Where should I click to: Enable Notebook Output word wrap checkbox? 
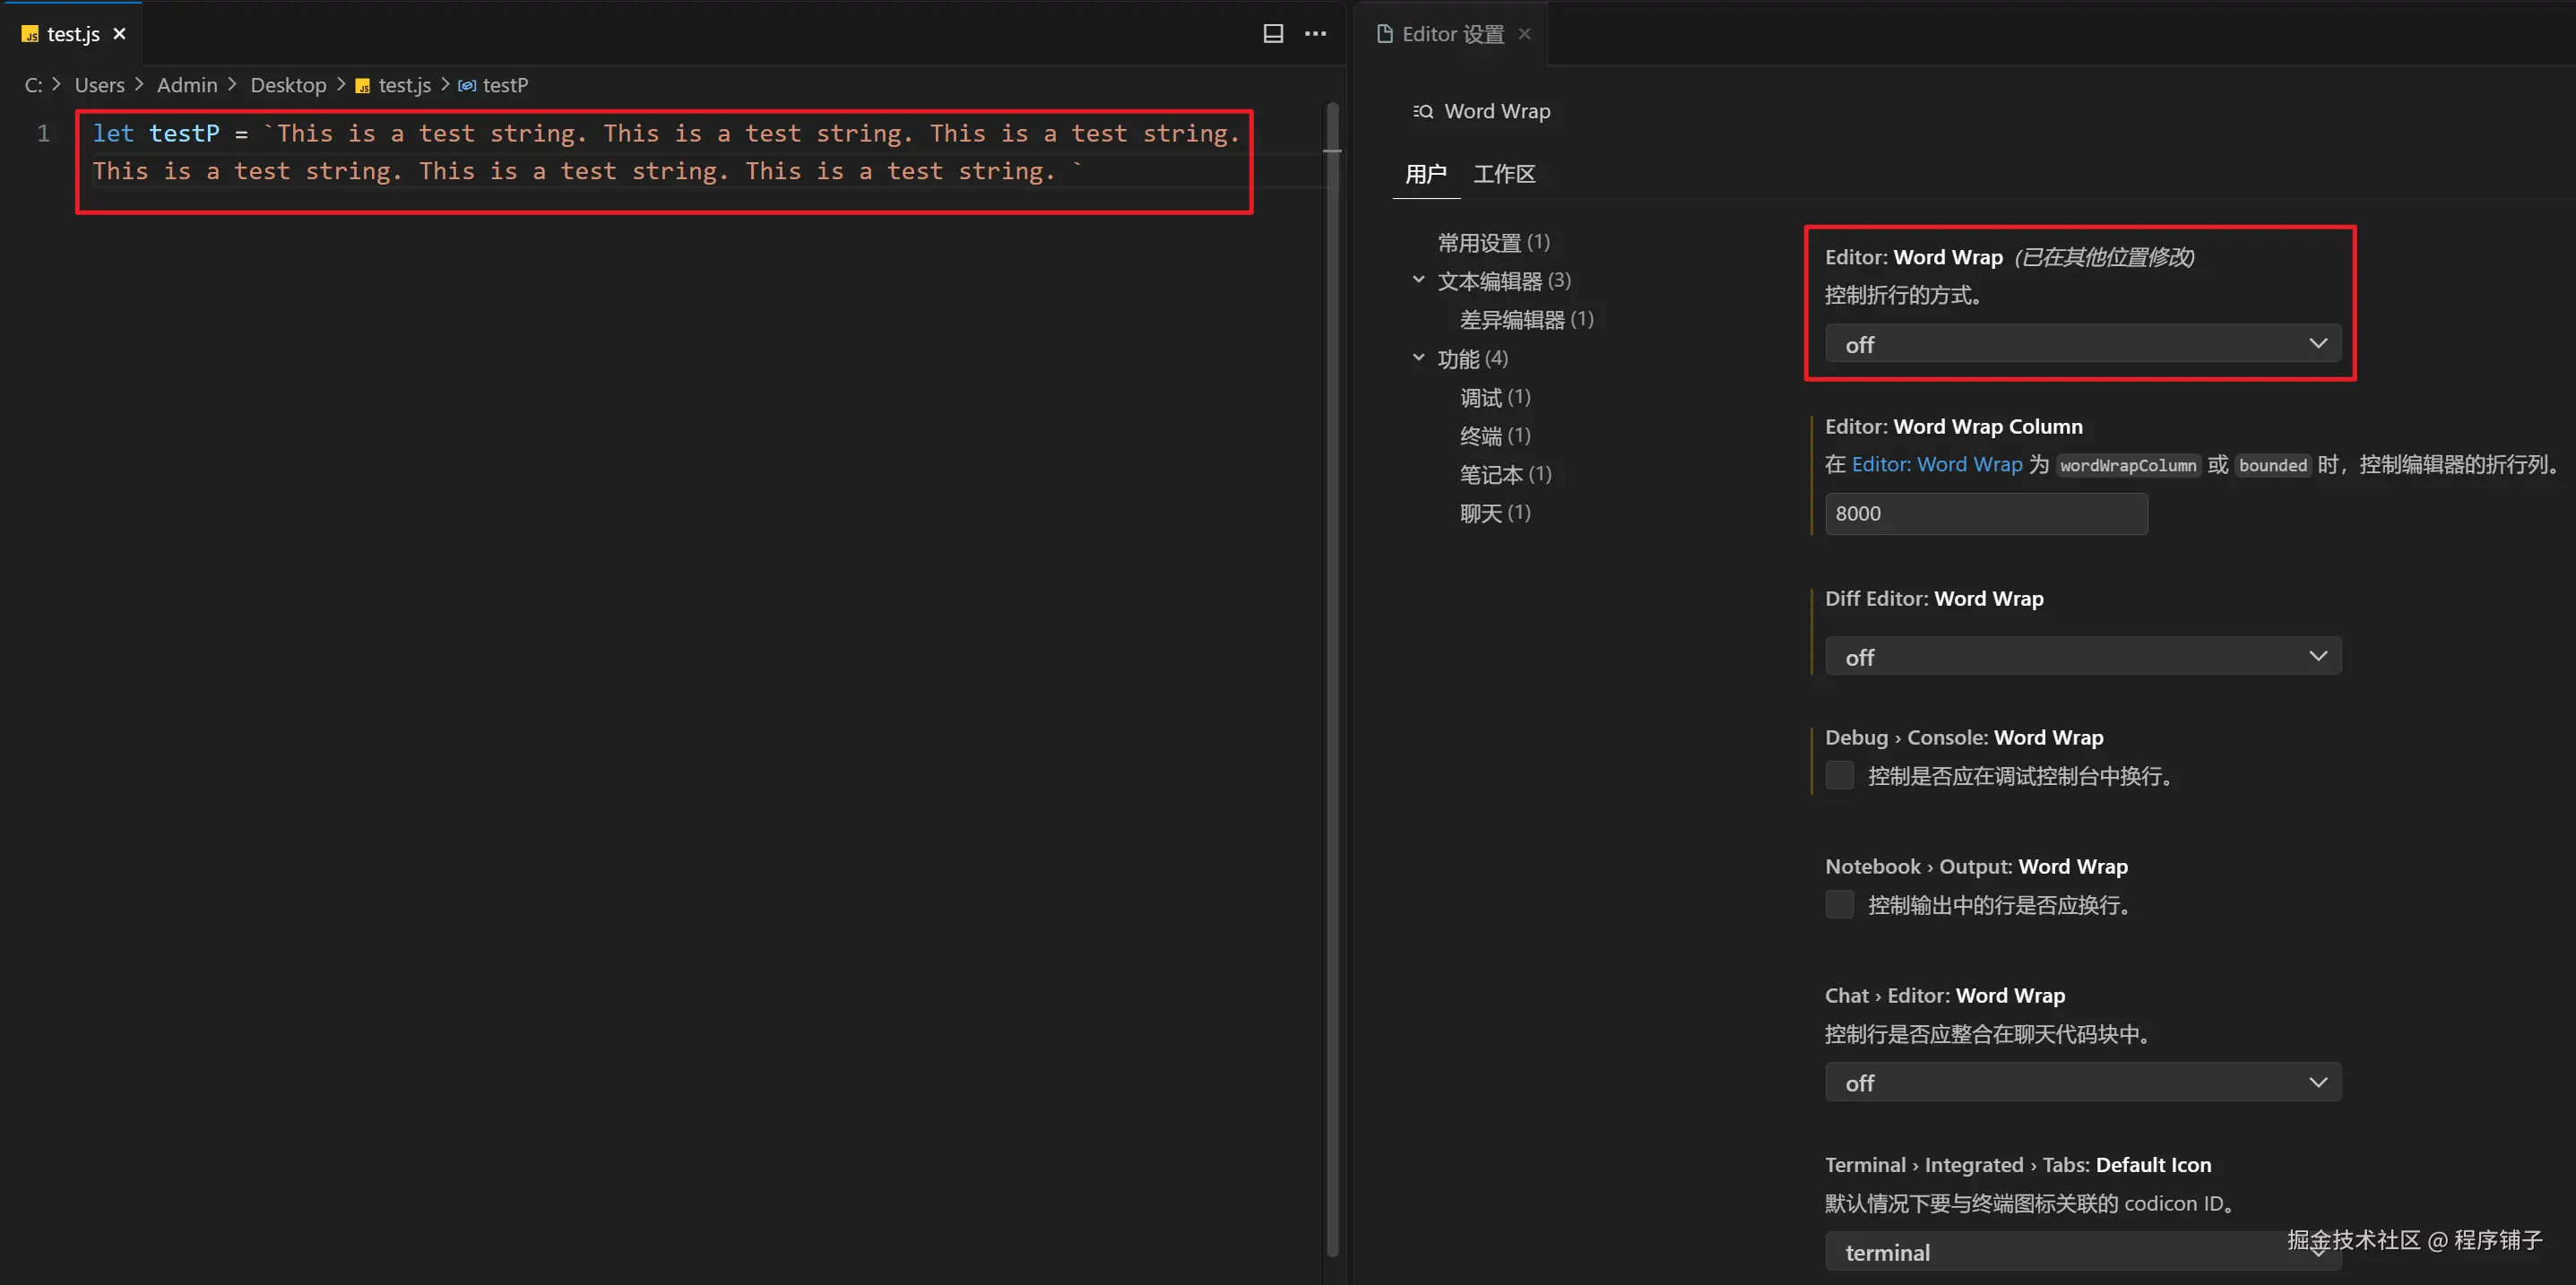[x=1839, y=904]
